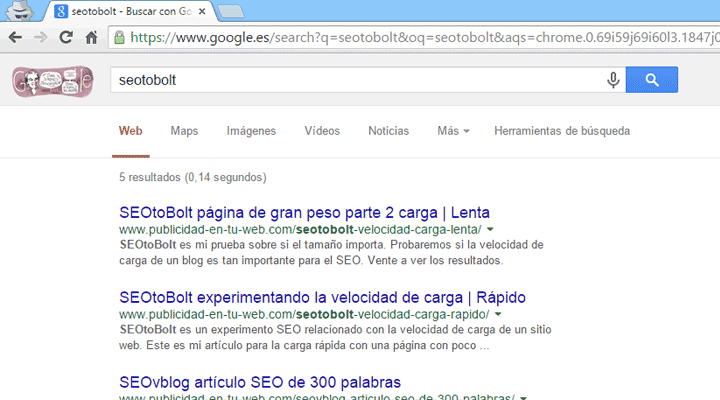
Task: Switch to the Imágenes results tab
Action: point(251,131)
